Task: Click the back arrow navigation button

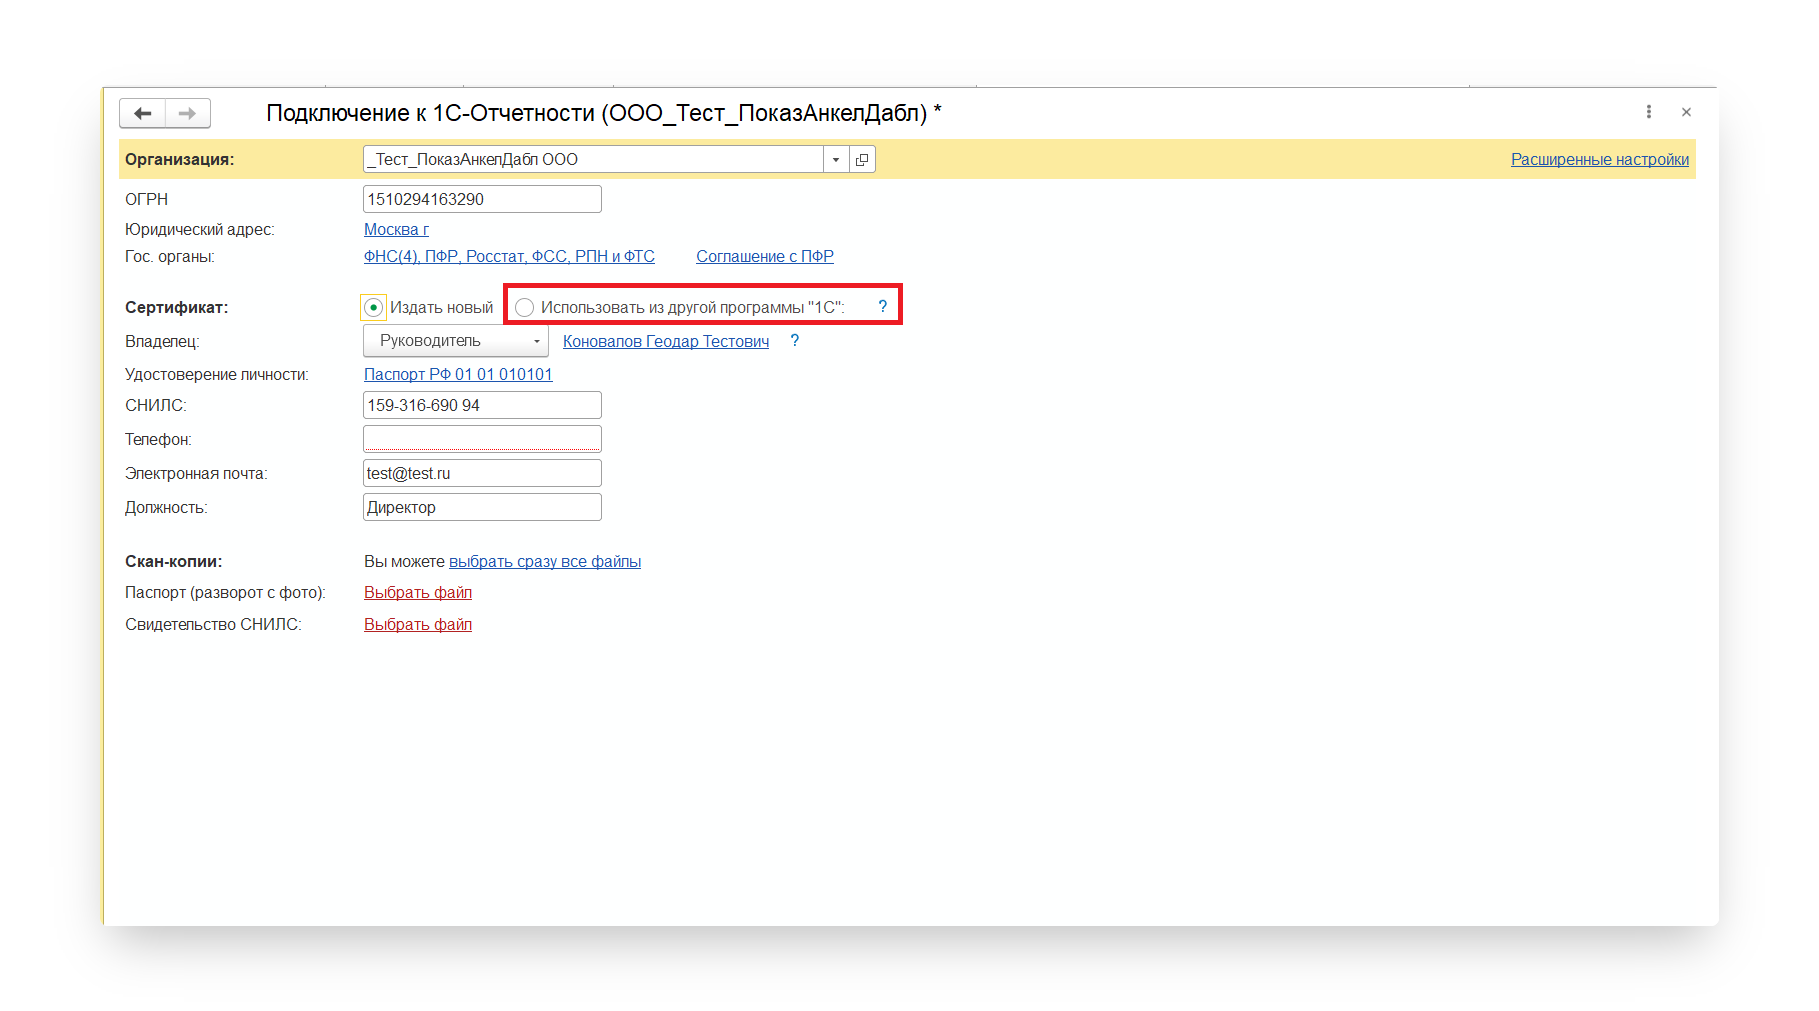Action: click(x=143, y=113)
